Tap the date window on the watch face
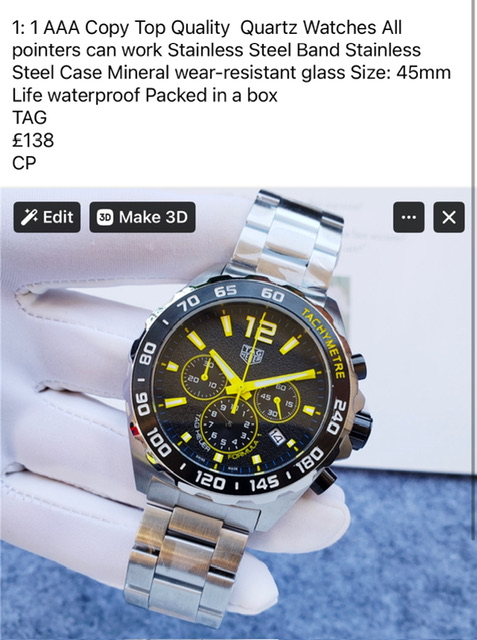477x640 pixels. [277, 437]
